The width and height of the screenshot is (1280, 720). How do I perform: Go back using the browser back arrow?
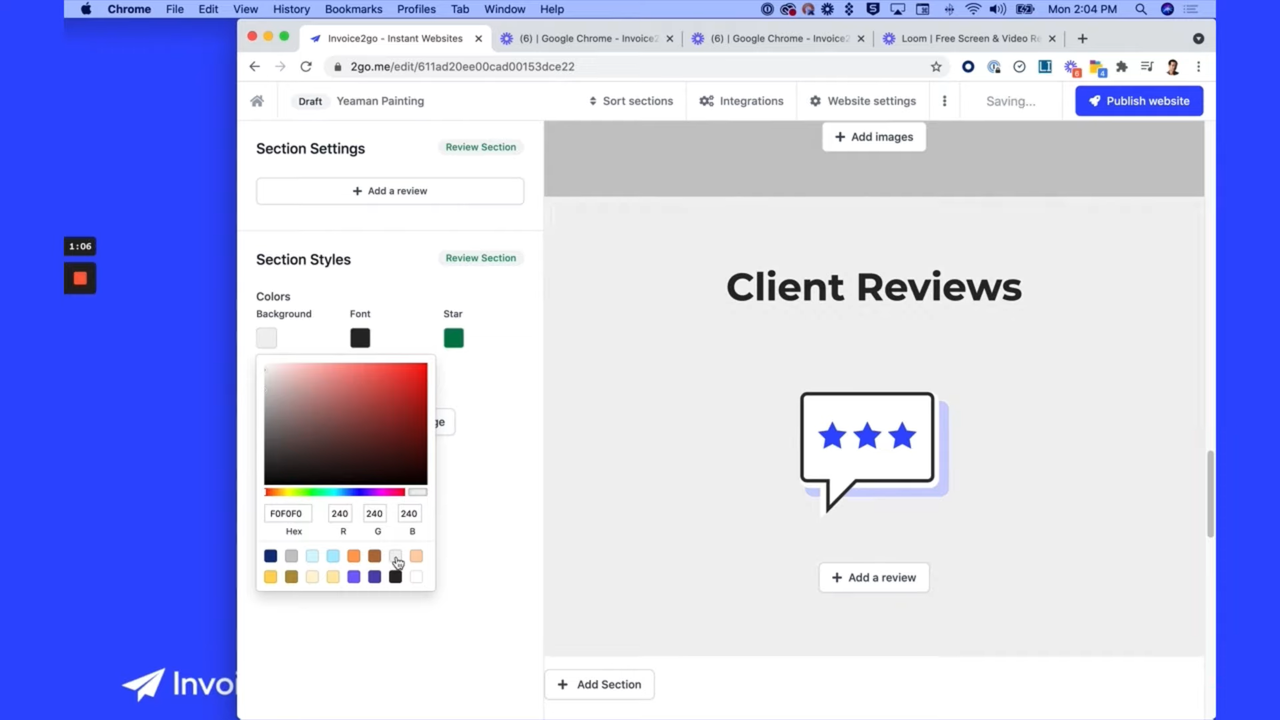point(255,67)
